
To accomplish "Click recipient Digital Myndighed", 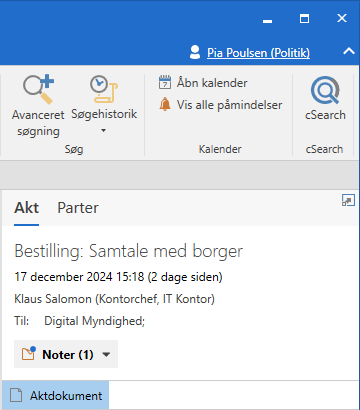I will 94,321.
